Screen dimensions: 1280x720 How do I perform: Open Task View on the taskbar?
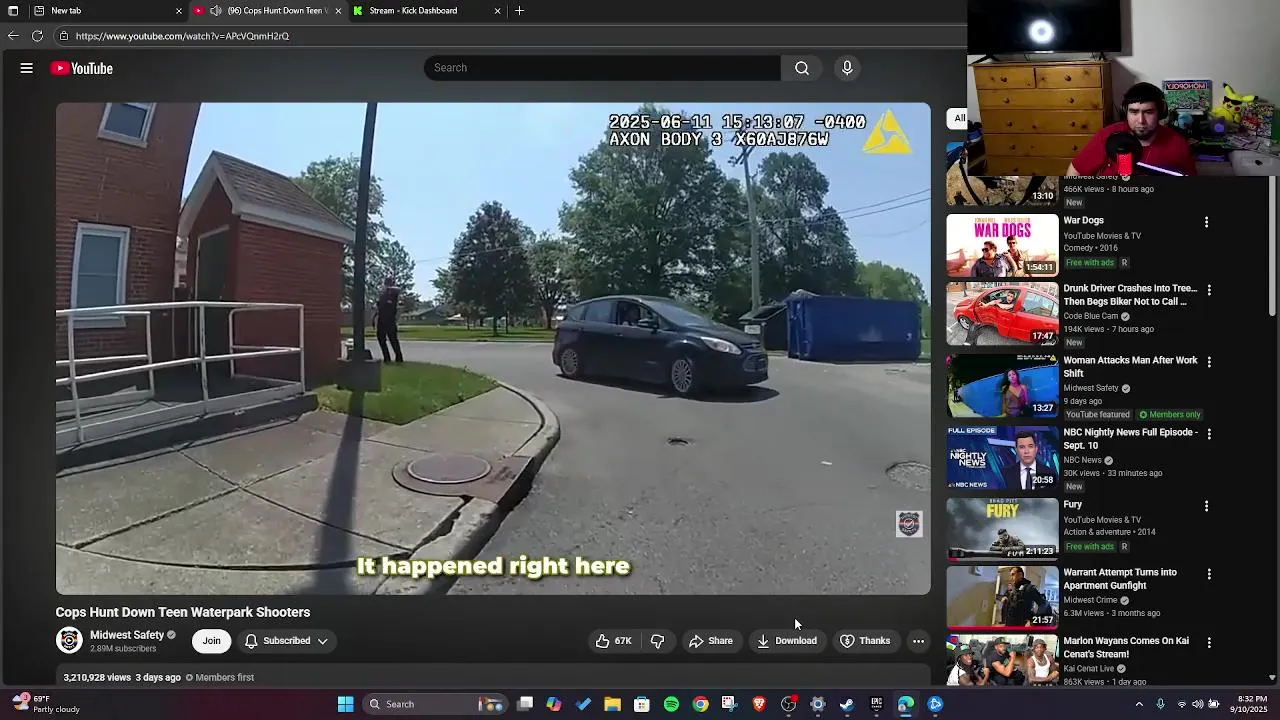pyautogui.click(x=525, y=704)
